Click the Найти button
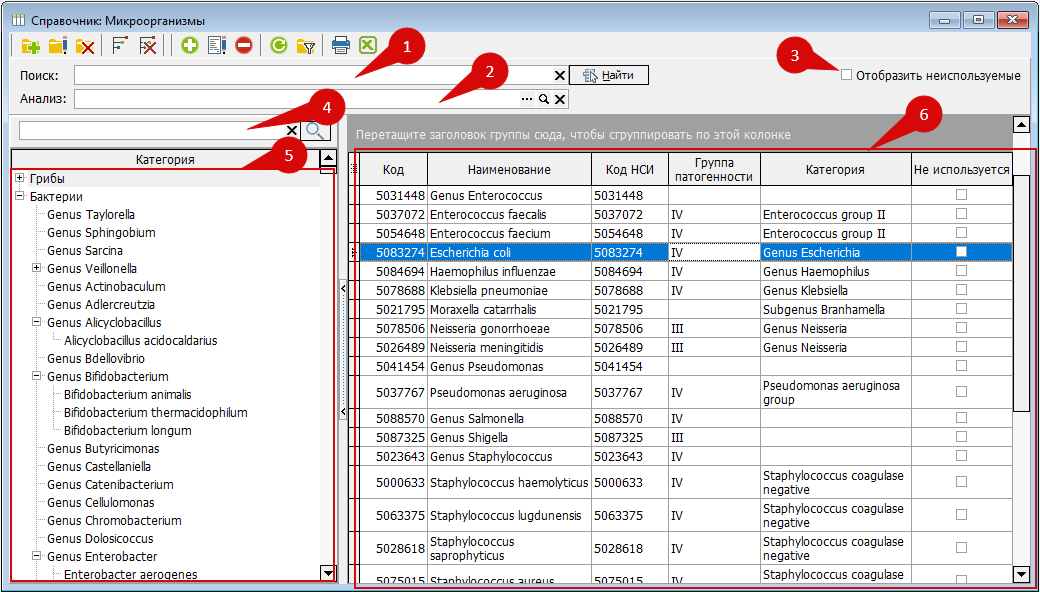1040x592 pixels. coord(608,76)
